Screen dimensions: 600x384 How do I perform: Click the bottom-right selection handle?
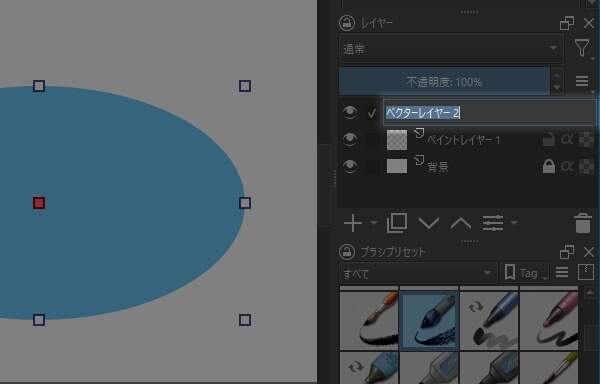coord(245,320)
